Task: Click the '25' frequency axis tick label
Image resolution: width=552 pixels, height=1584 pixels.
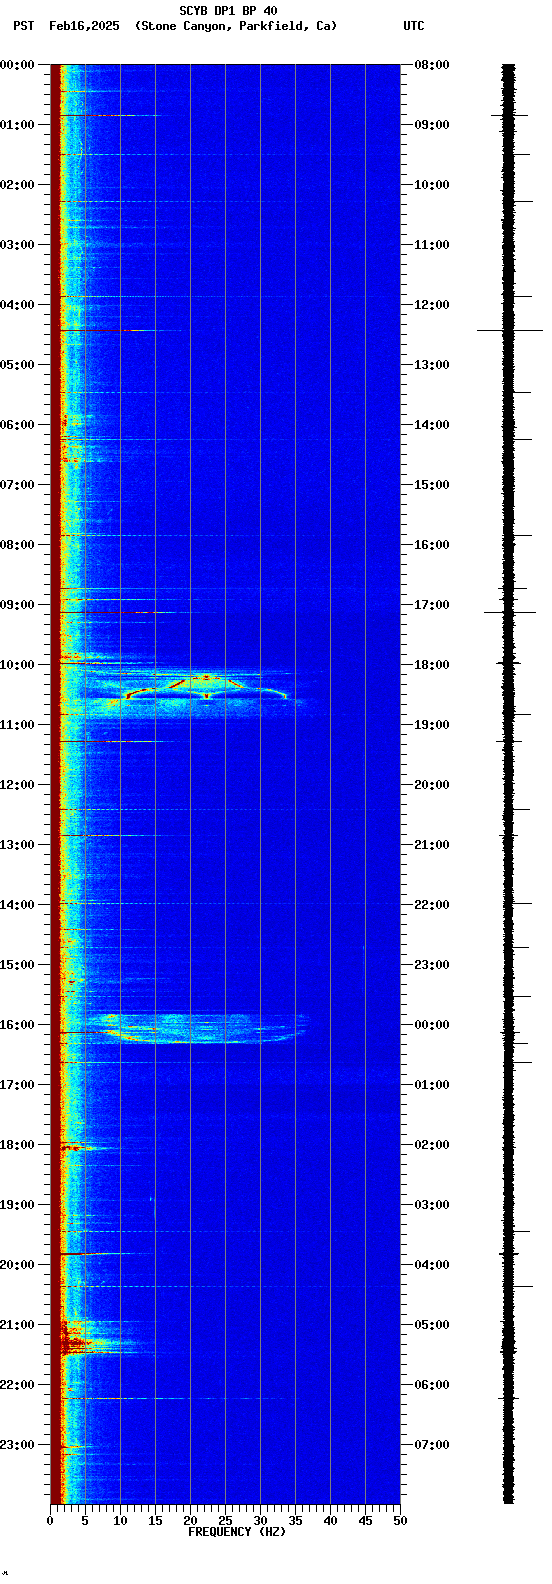Action: coord(225,1521)
